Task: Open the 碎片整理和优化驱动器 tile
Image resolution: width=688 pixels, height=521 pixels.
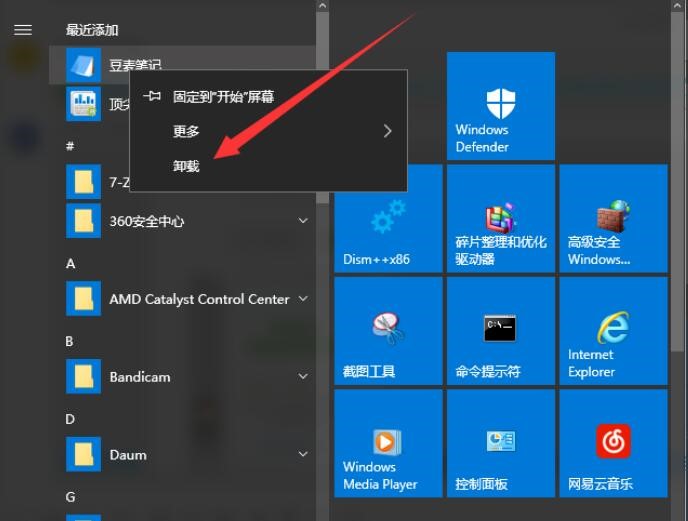Action: pyautogui.click(x=501, y=219)
